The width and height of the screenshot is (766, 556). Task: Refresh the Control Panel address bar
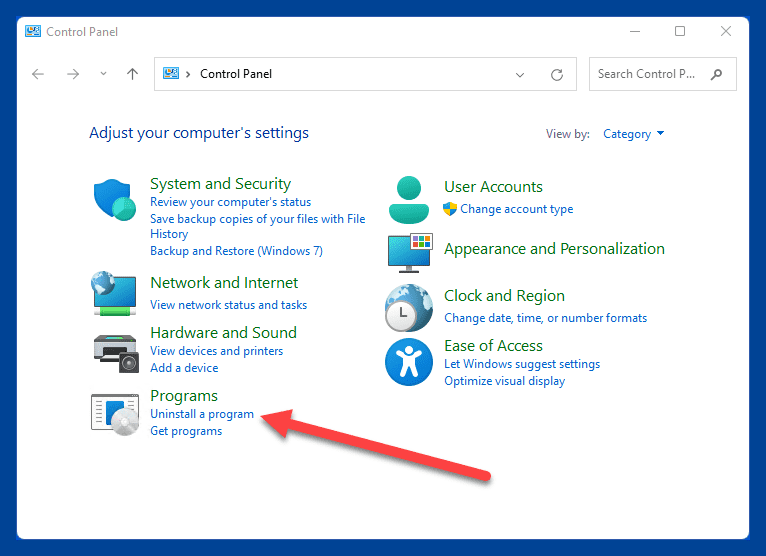pos(557,75)
